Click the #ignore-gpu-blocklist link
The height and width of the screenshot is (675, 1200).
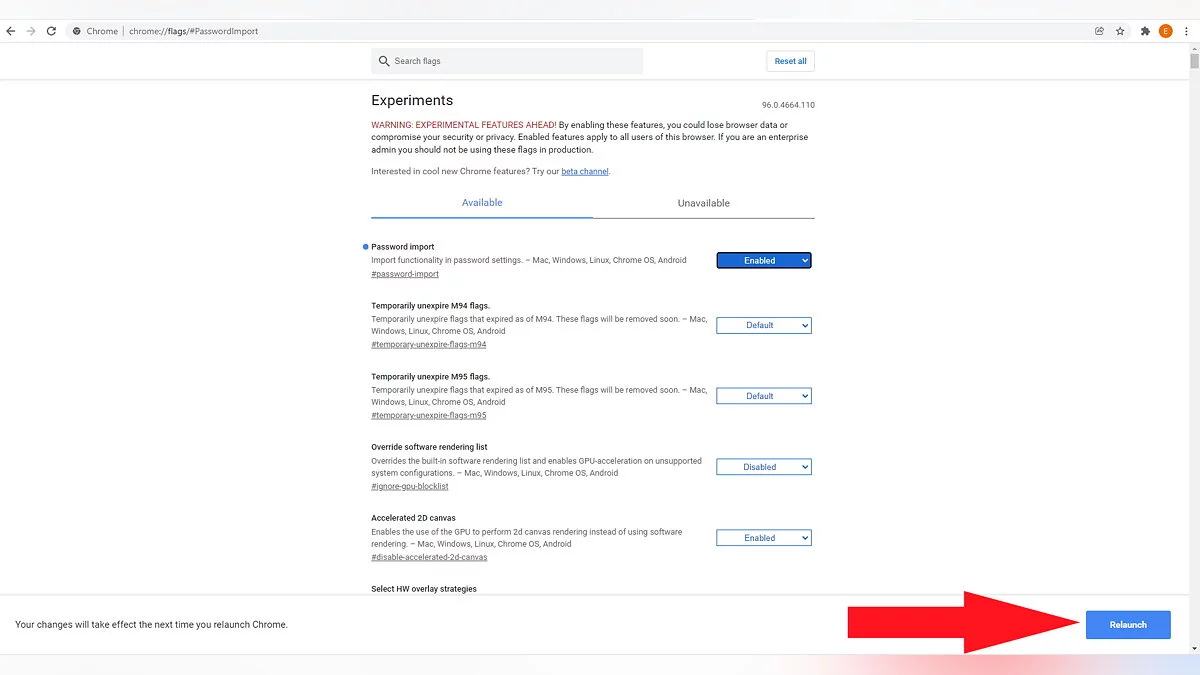point(410,487)
